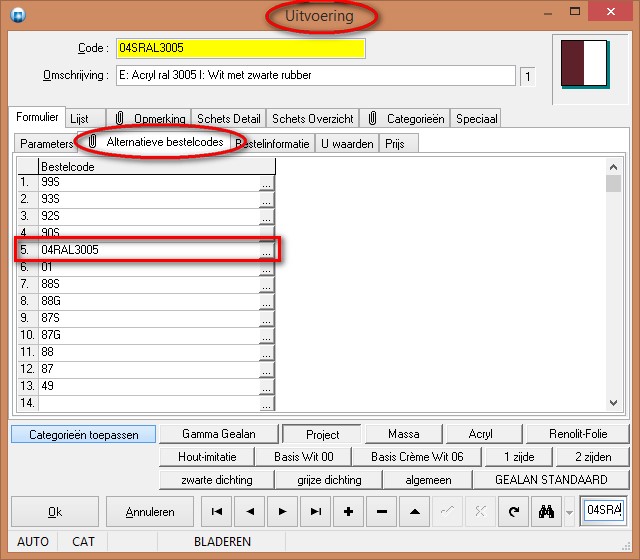Toggle the Basis Wit 00 category
640x560 pixels.
coord(303,457)
